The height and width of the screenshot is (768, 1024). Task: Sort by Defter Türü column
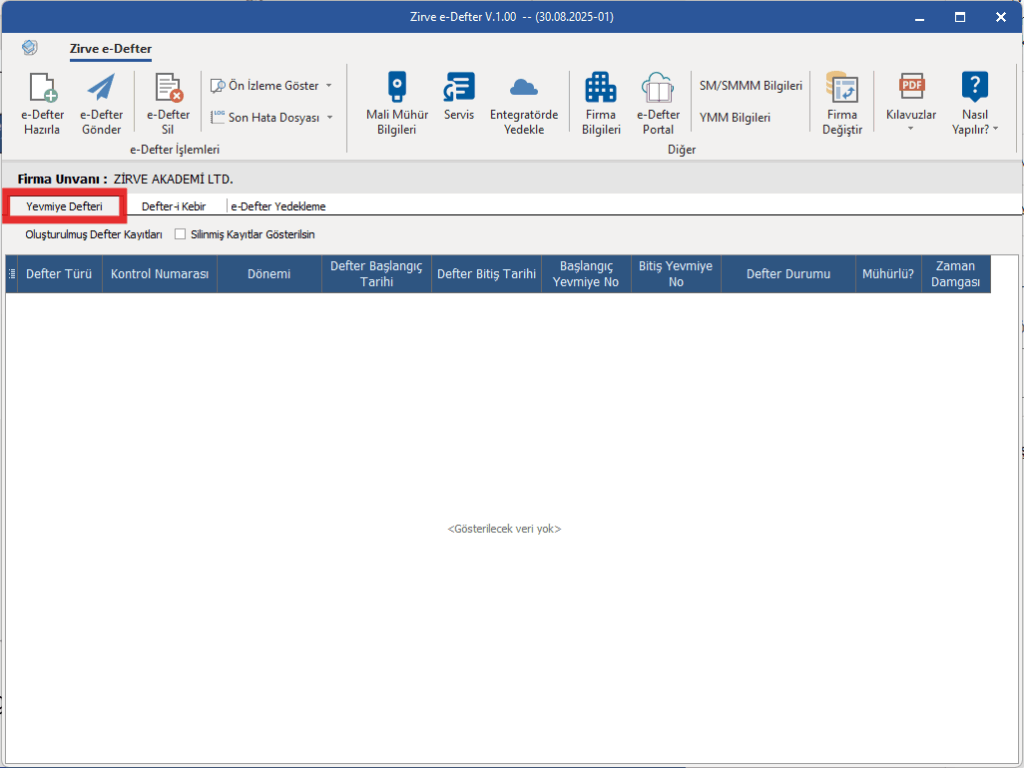click(x=59, y=274)
